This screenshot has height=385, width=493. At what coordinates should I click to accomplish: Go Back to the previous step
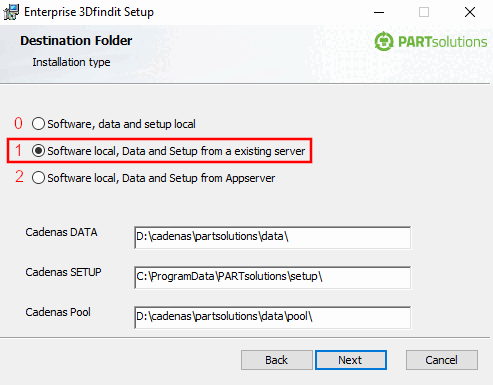coord(277,360)
